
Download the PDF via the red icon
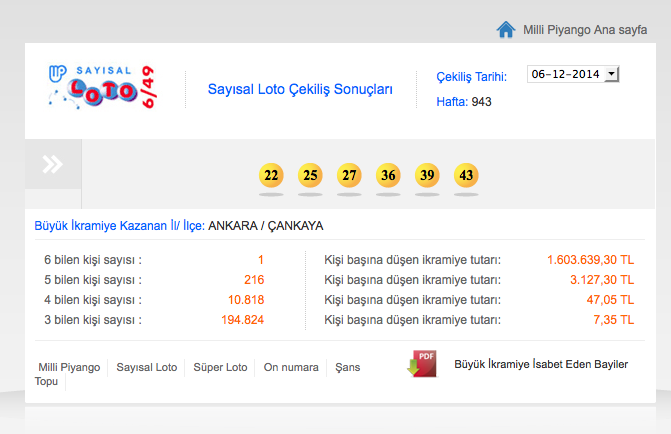coord(422,364)
